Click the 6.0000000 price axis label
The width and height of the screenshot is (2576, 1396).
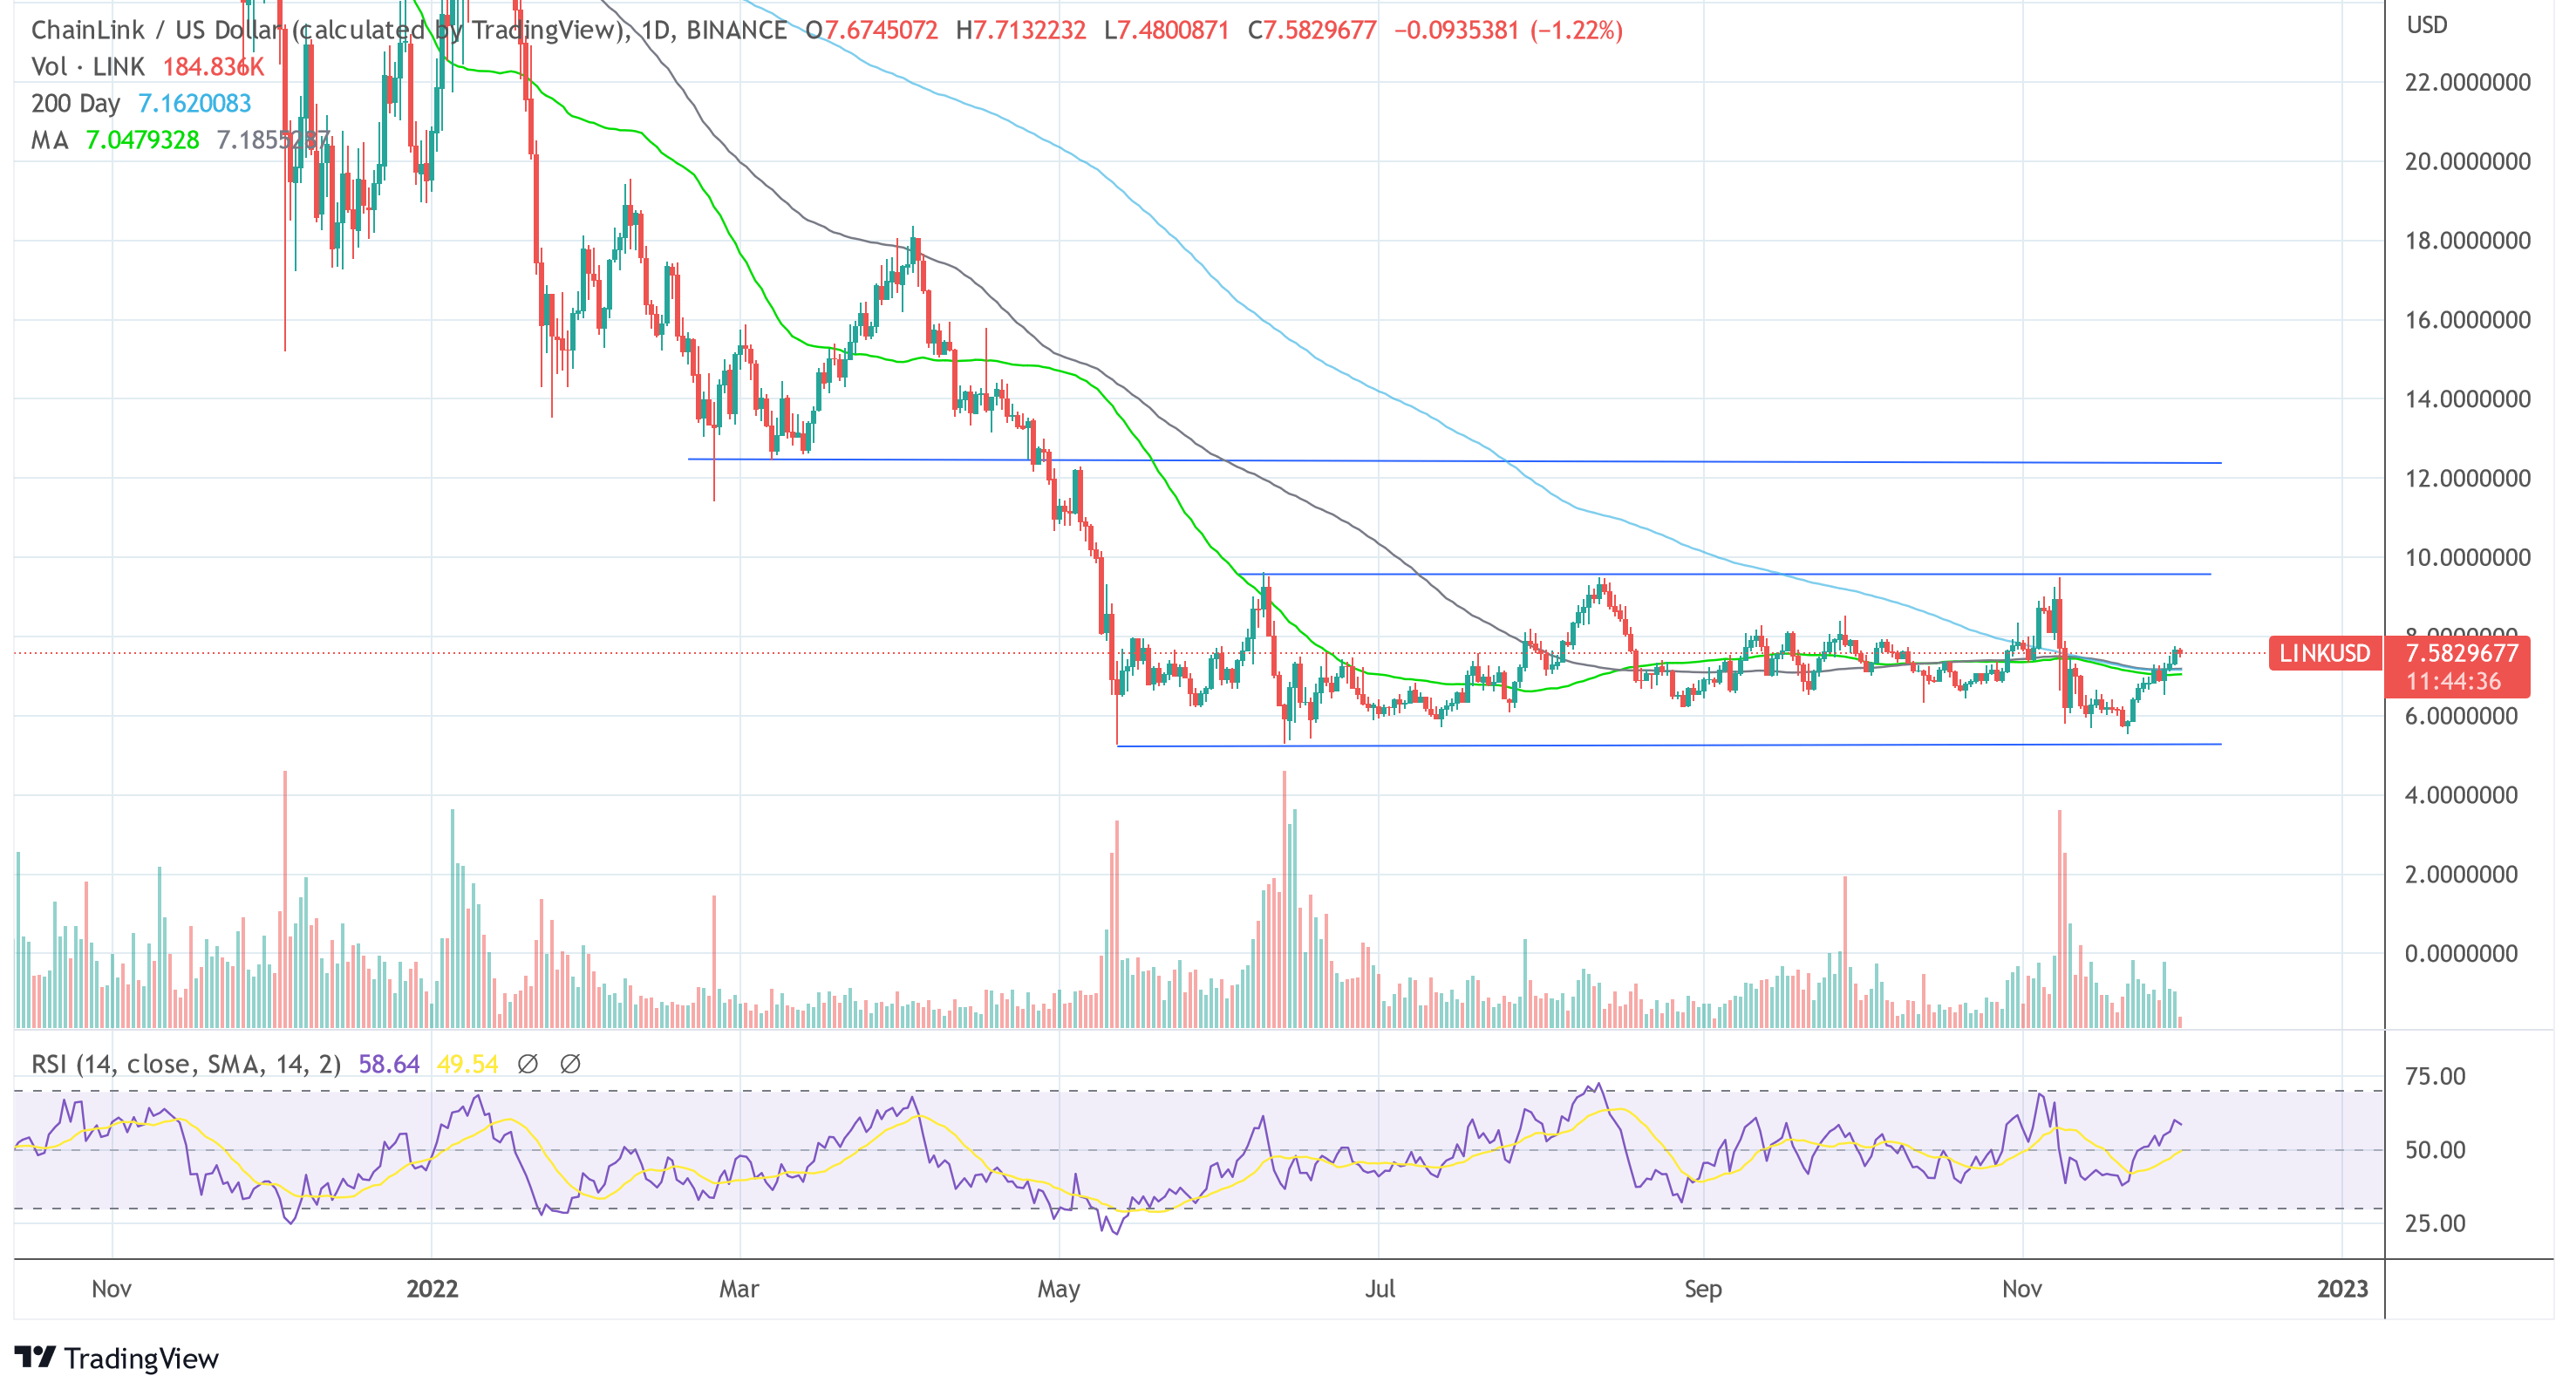[2461, 716]
